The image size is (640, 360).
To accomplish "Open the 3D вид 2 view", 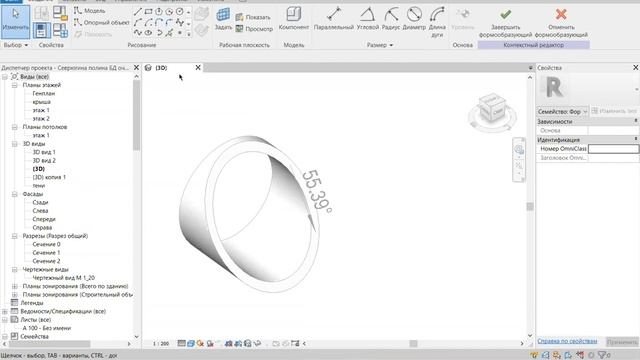I will coord(44,161).
